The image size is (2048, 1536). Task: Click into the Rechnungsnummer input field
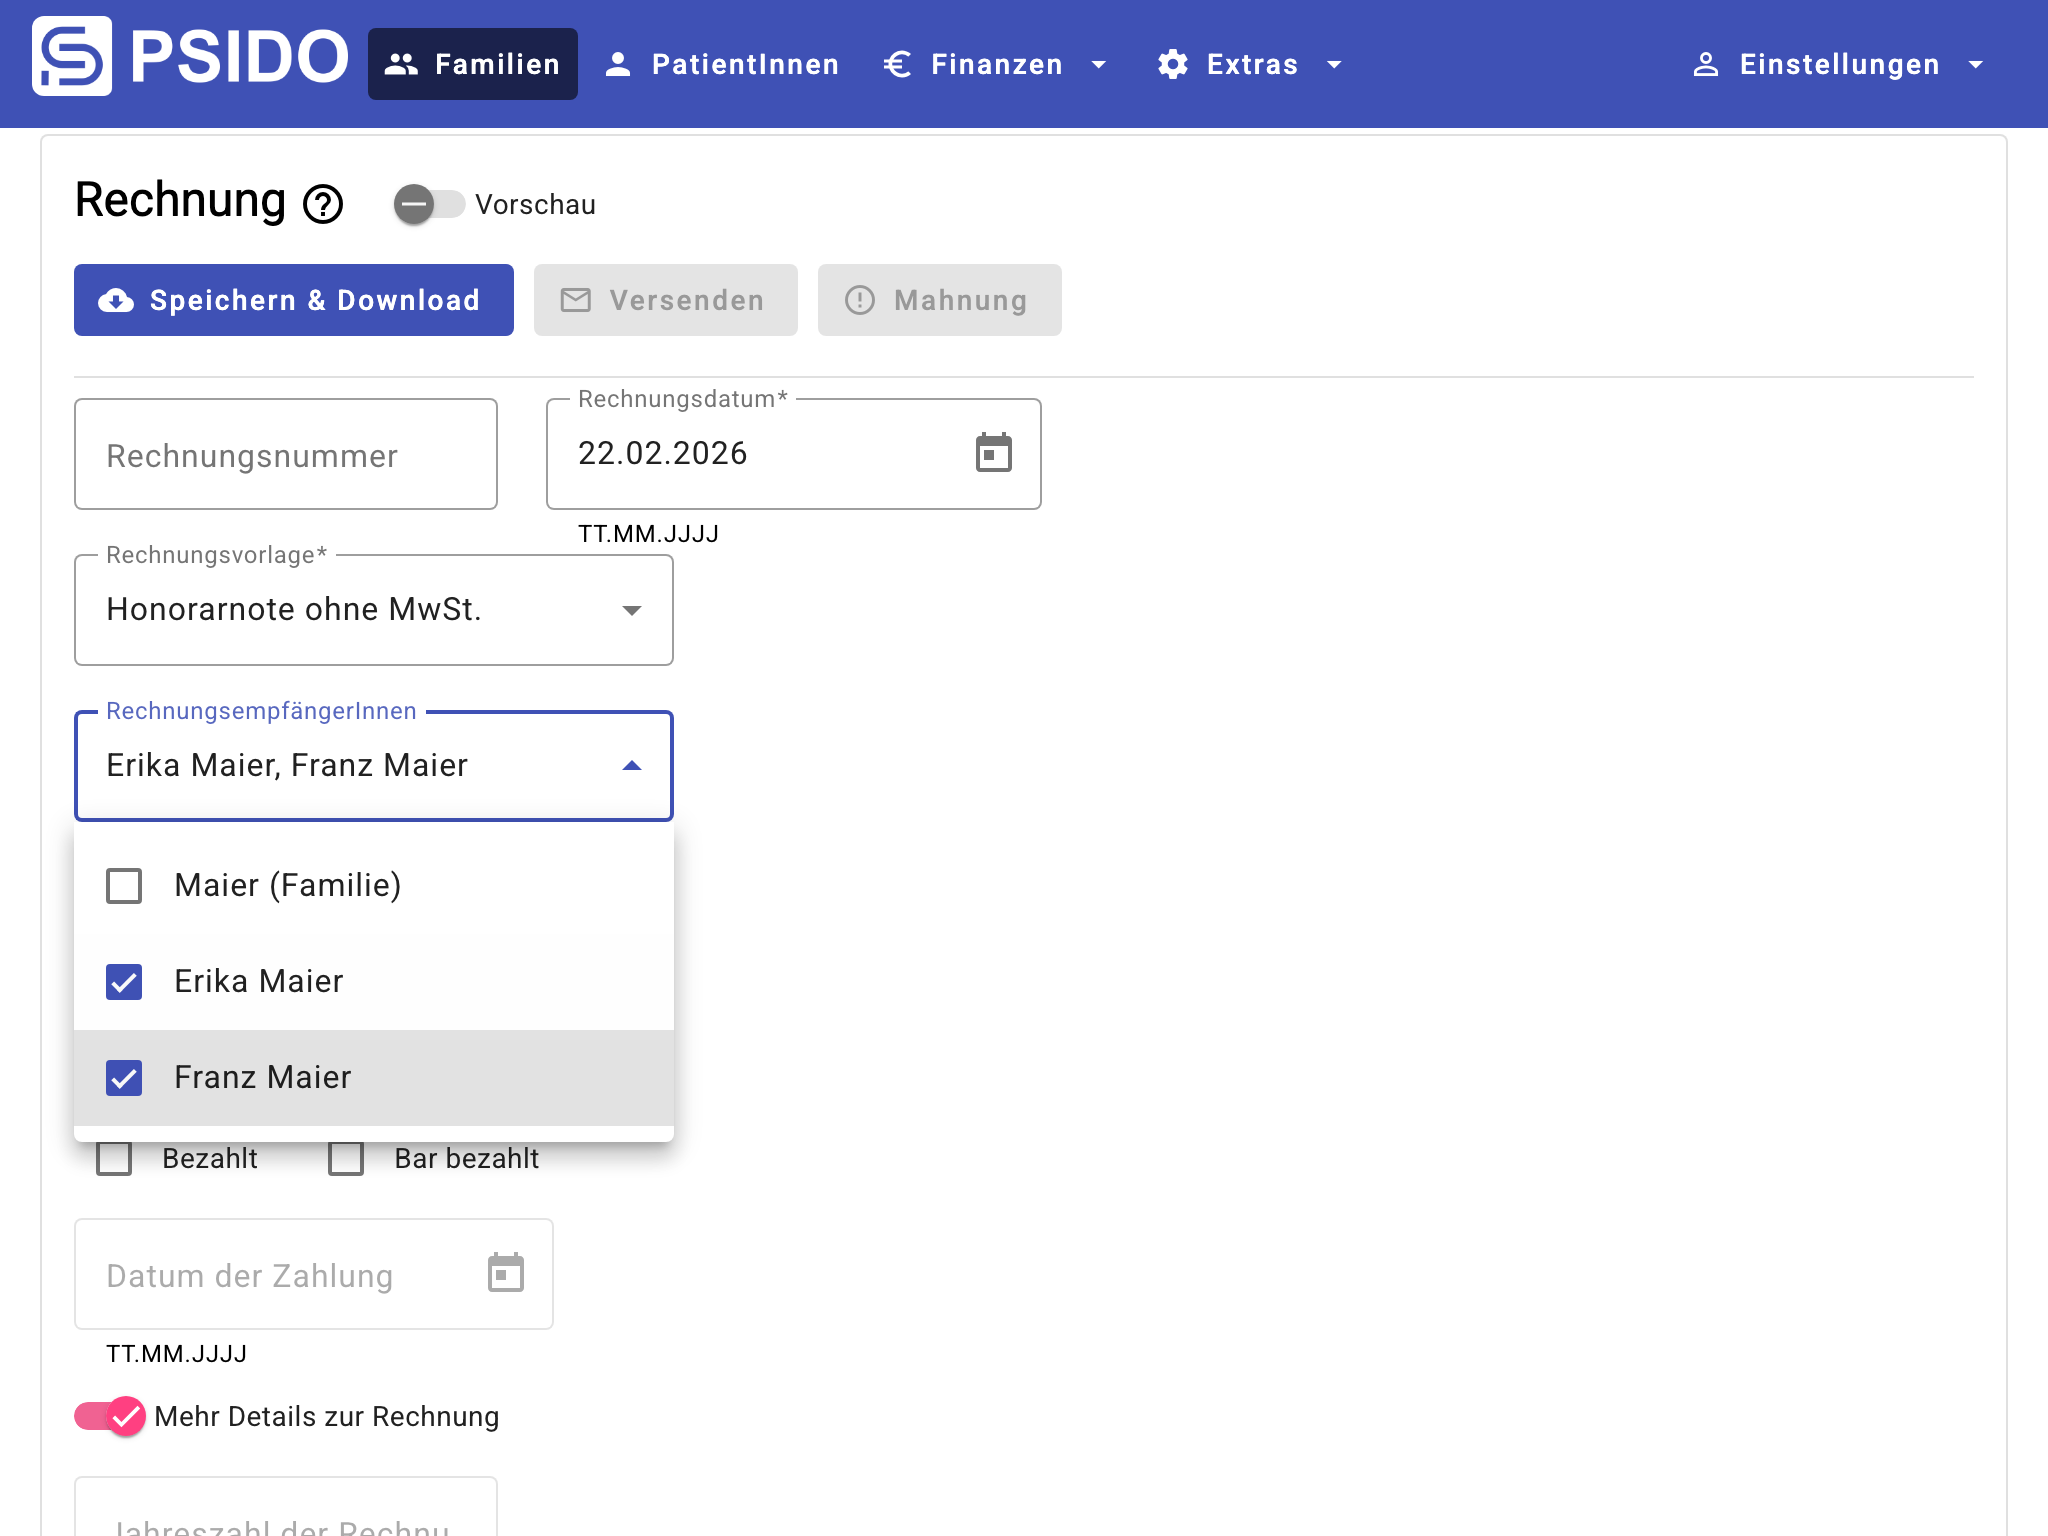click(x=286, y=455)
